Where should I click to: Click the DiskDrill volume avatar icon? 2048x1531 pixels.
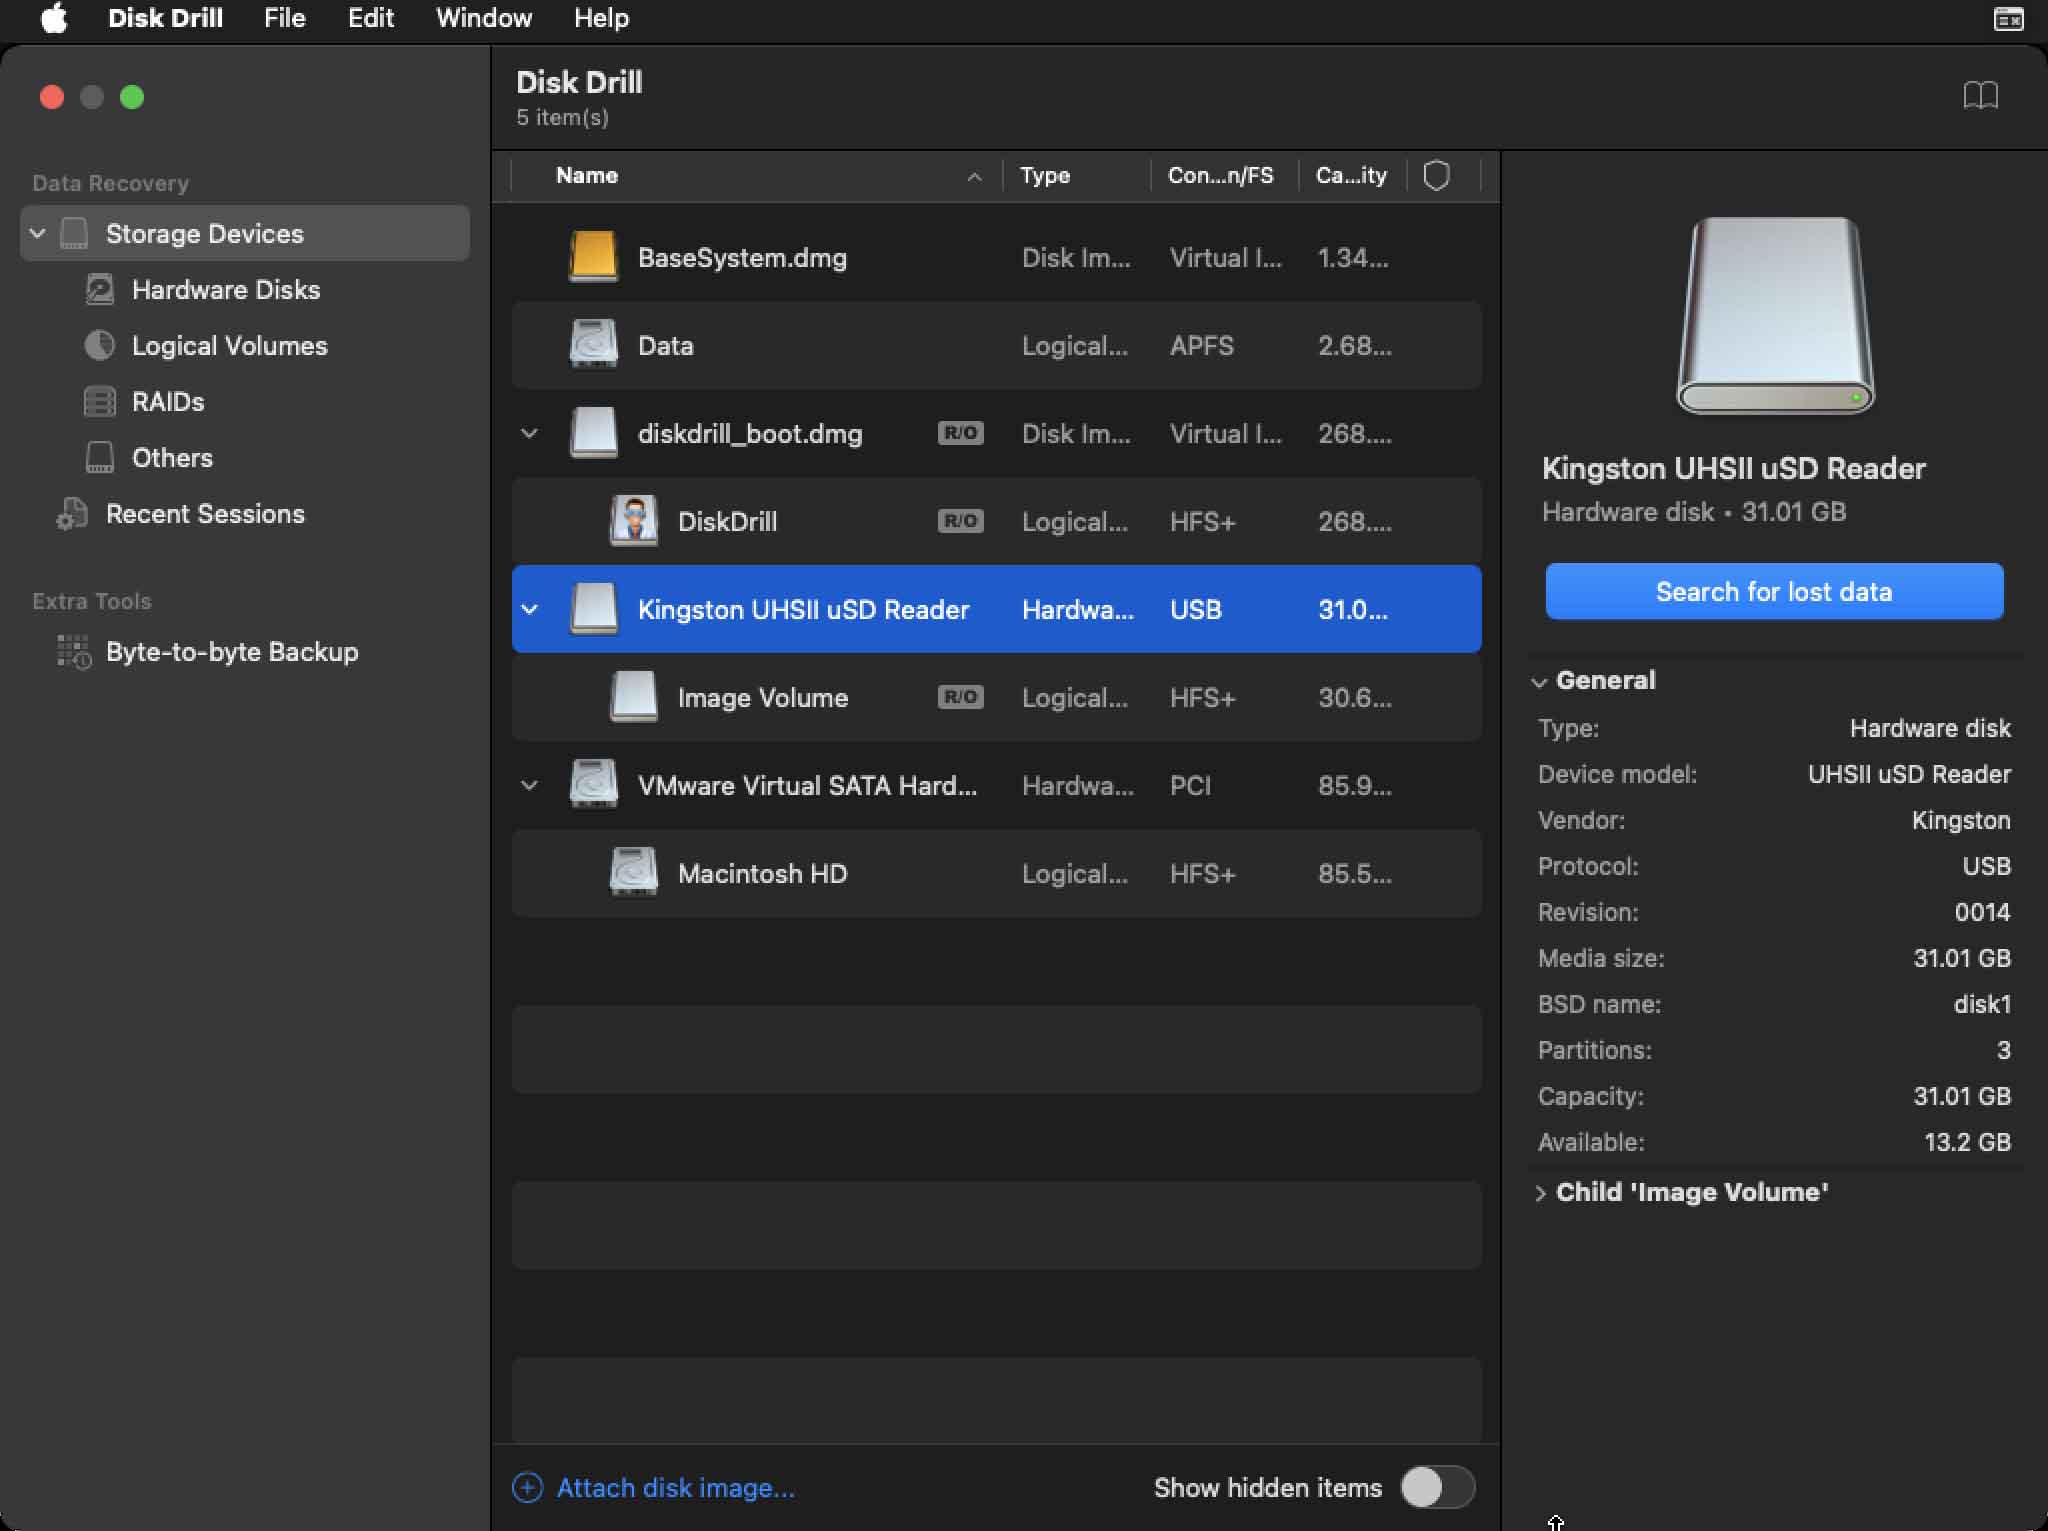tap(634, 521)
